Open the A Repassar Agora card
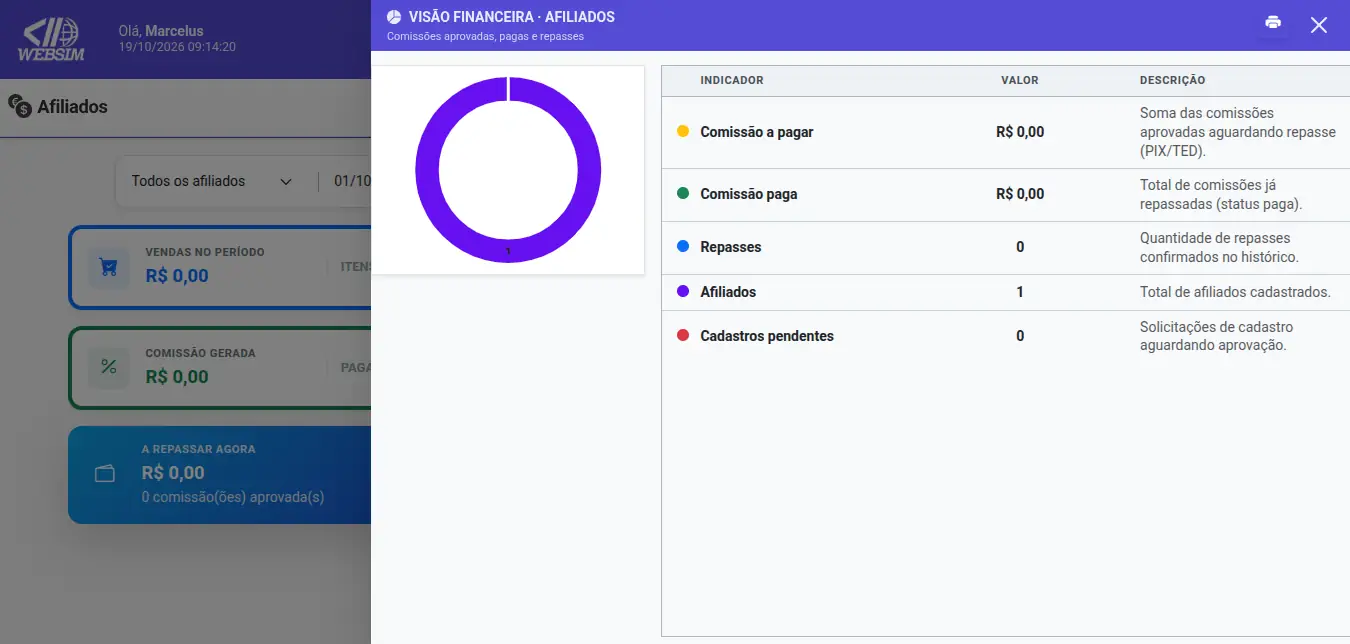Screen dimensions: 1350x644 219,475
